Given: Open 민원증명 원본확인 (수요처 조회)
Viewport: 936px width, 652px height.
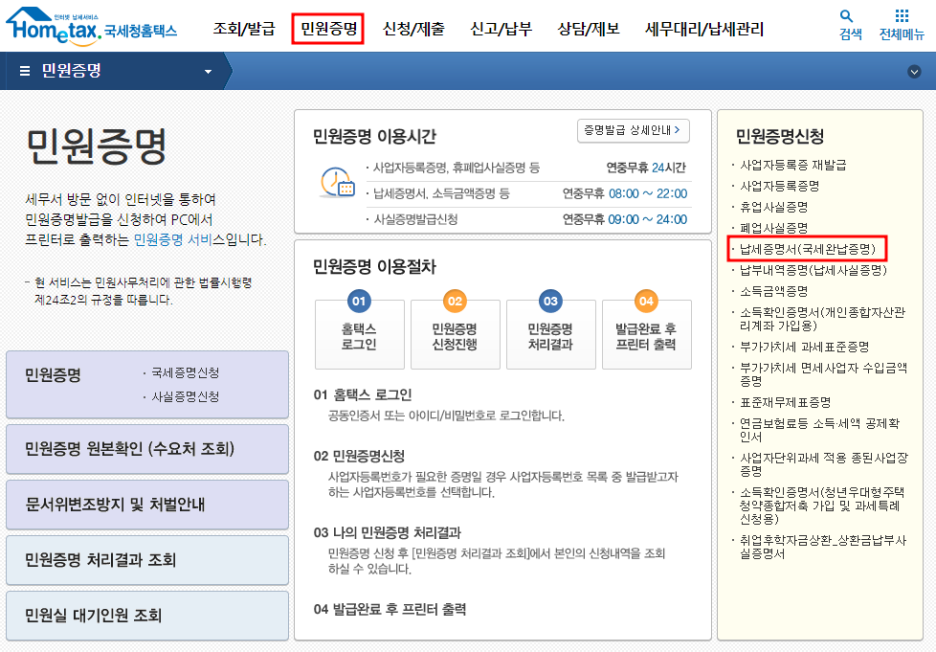Looking at the screenshot, I should pos(147,449).
